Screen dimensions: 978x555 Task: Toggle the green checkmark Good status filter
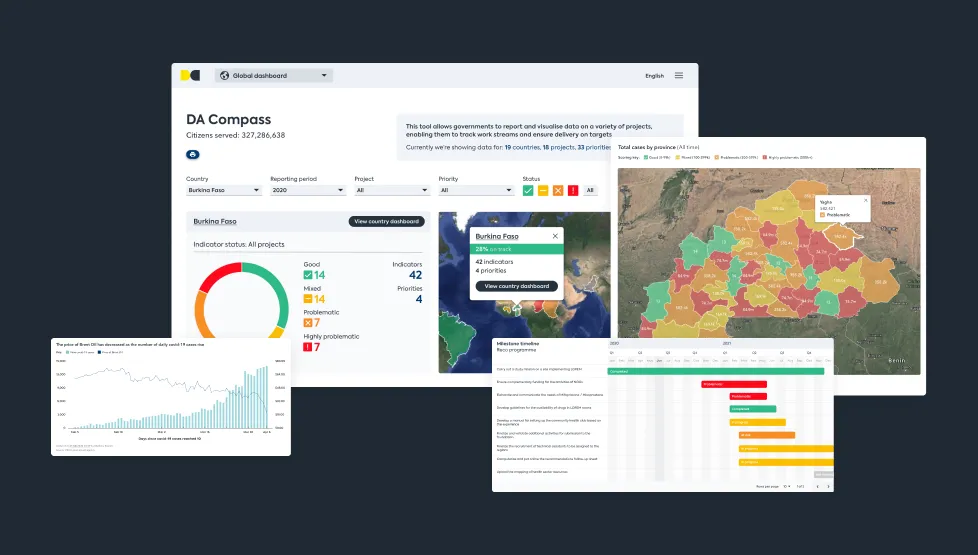coord(528,190)
